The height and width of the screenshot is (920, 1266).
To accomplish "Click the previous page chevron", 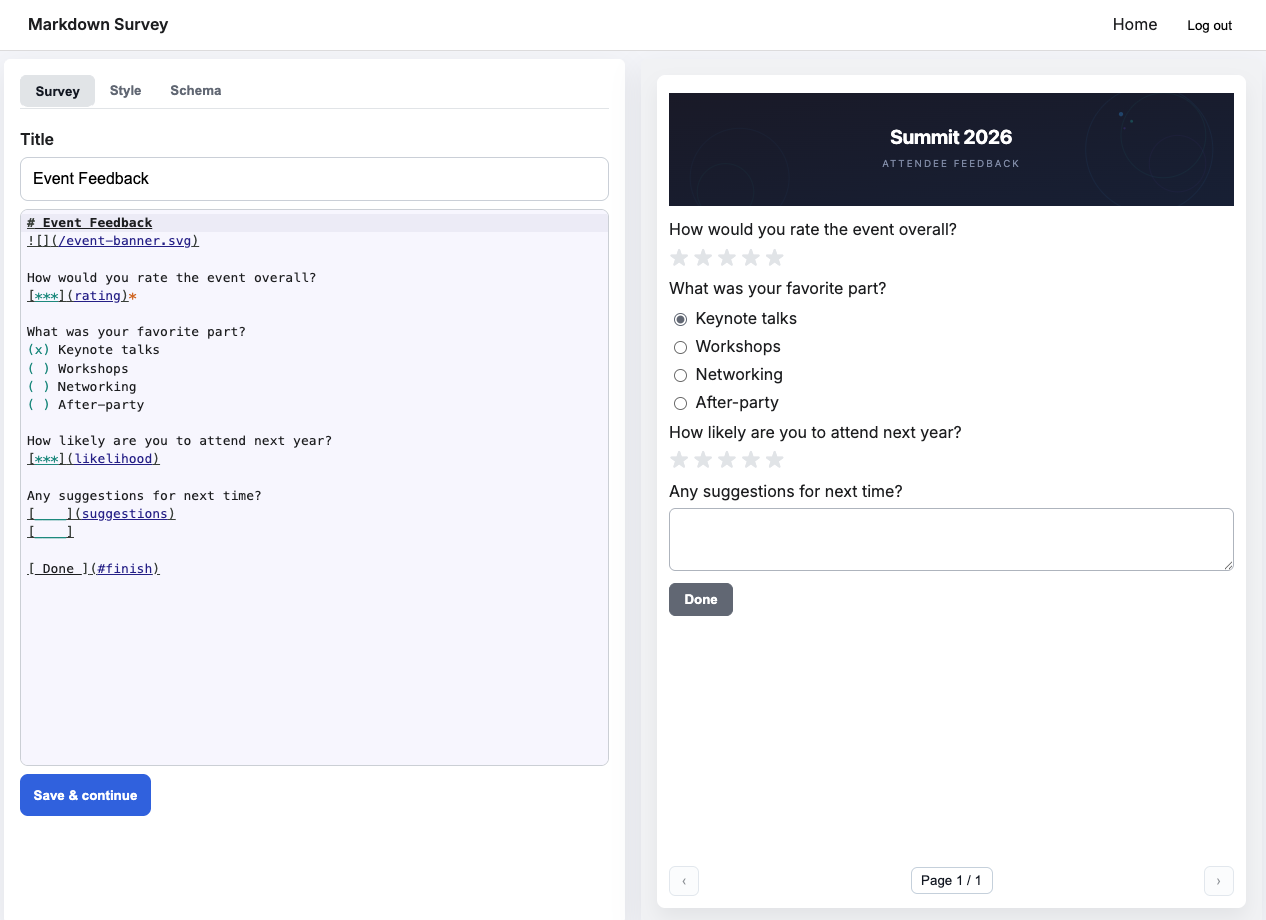I will [684, 880].
